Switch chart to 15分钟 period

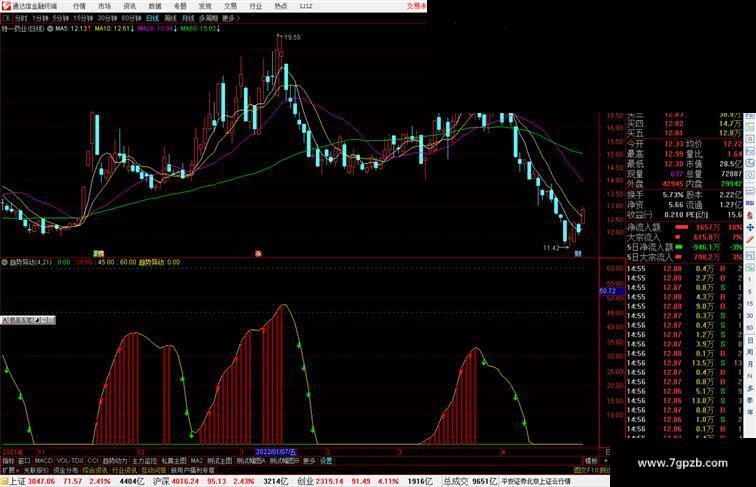tap(83, 18)
